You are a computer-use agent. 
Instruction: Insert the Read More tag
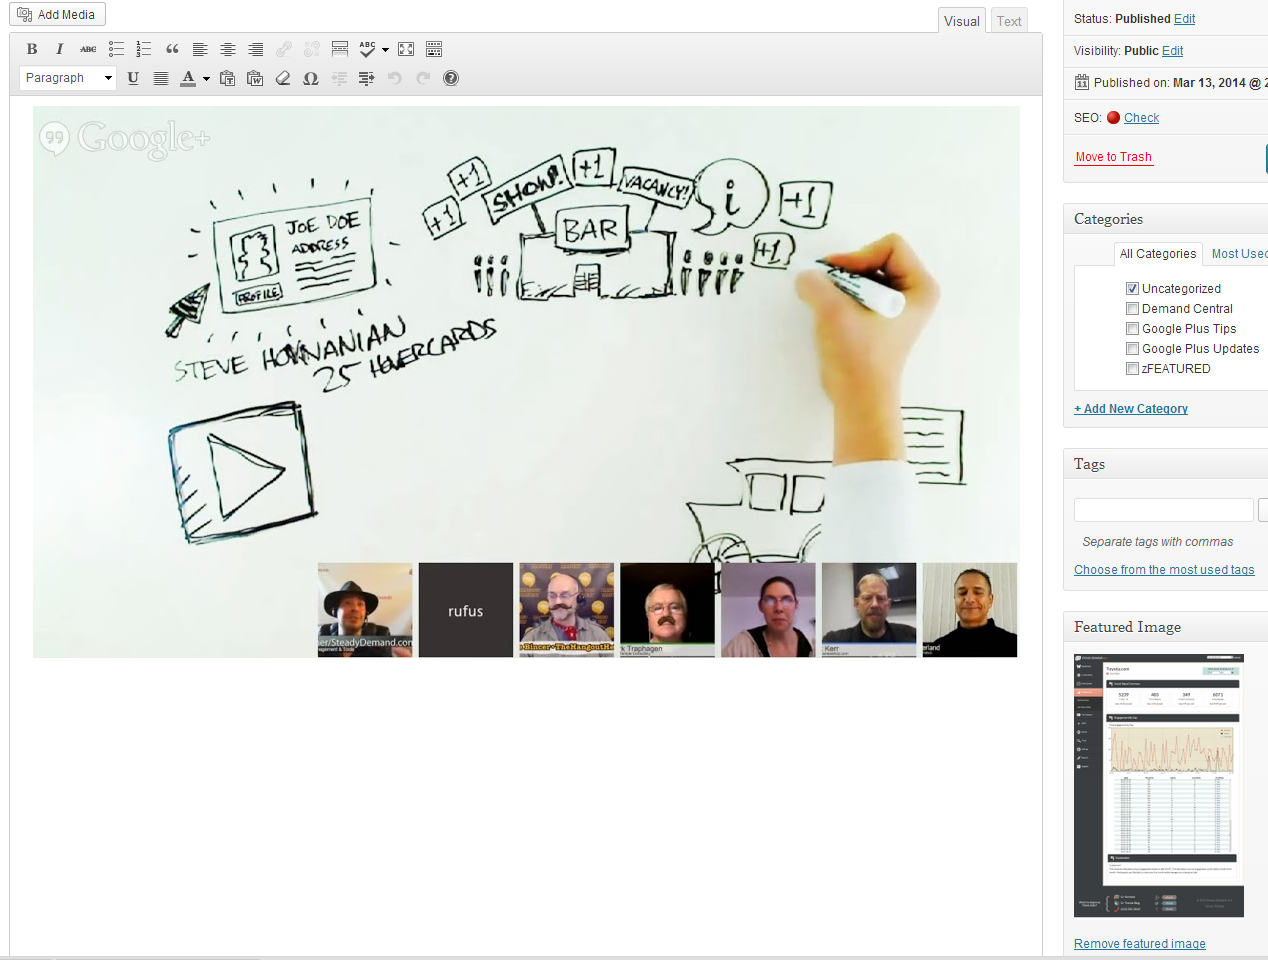tap(340, 49)
